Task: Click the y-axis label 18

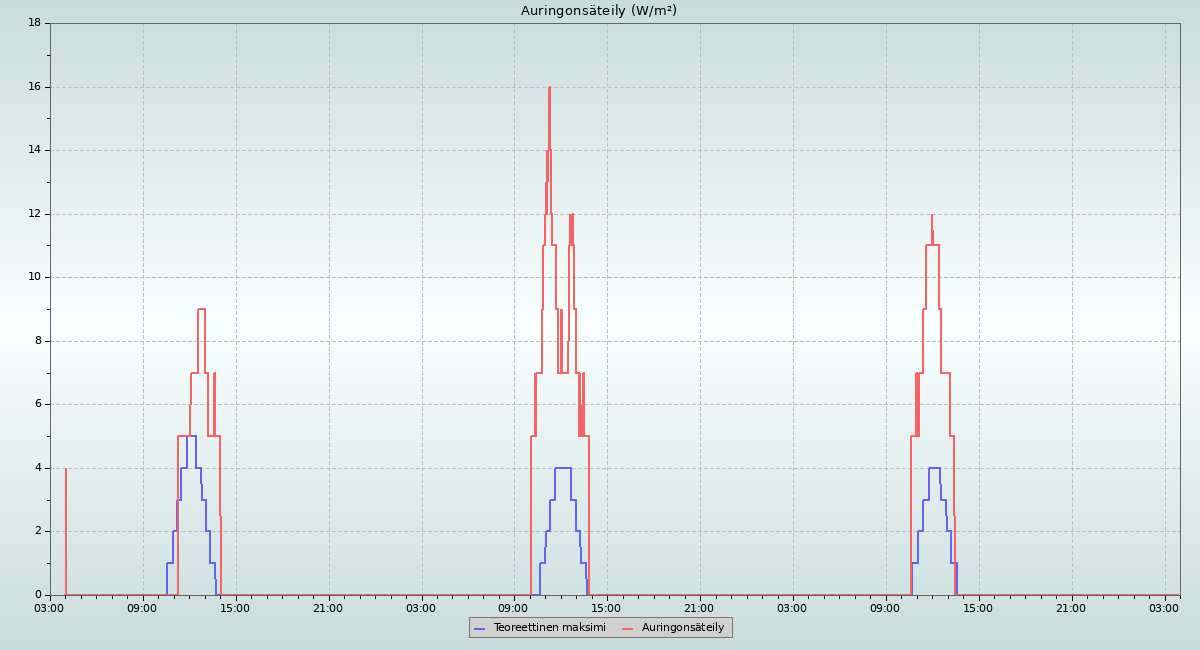Action: click(x=34, y=23)
